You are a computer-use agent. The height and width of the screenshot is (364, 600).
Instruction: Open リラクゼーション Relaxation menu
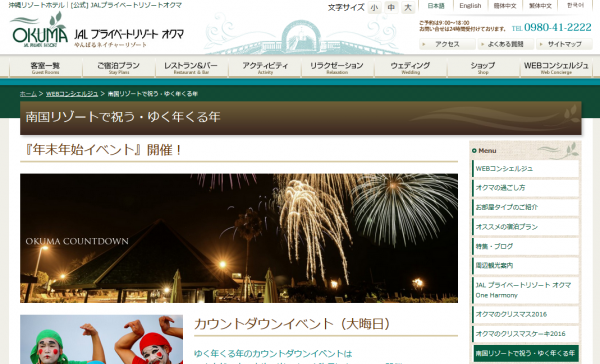[x=337, y=67]
